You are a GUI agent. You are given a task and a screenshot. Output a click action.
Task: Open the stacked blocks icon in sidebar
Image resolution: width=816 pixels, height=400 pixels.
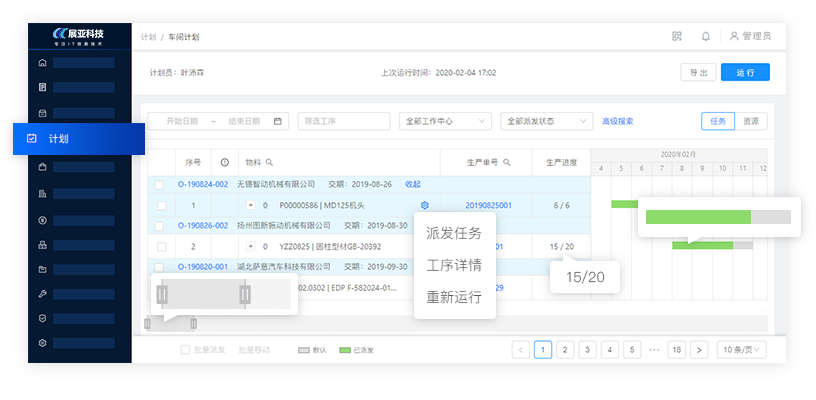coord(43,246)
